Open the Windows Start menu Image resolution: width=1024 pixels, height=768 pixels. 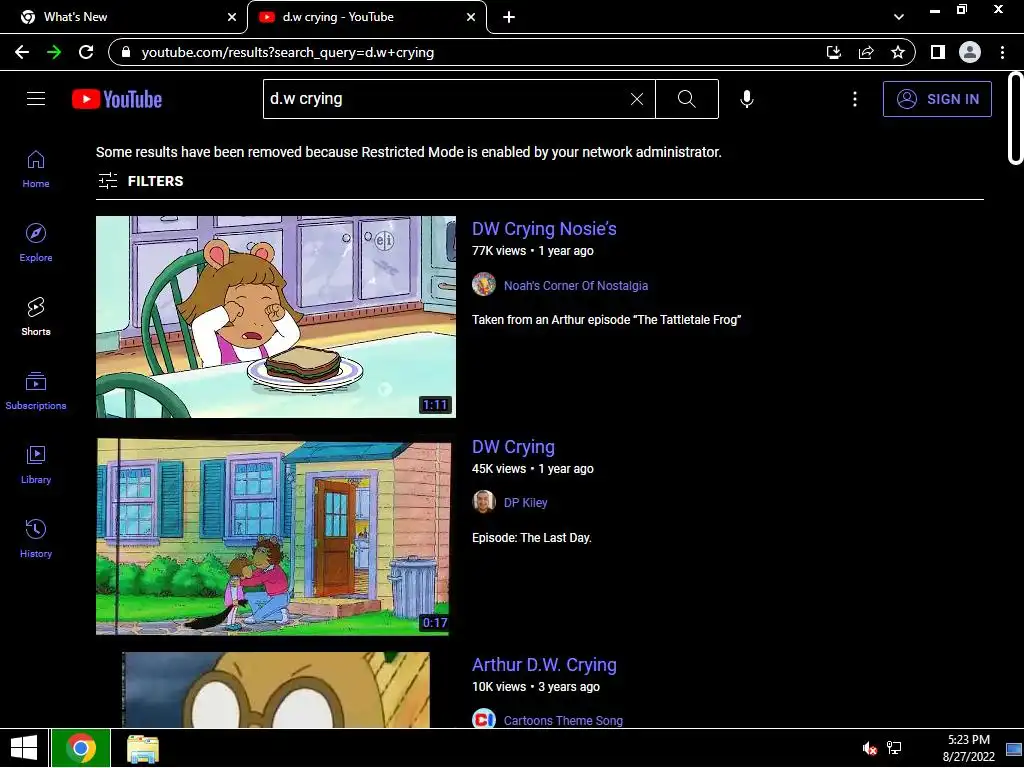(24, 748)
